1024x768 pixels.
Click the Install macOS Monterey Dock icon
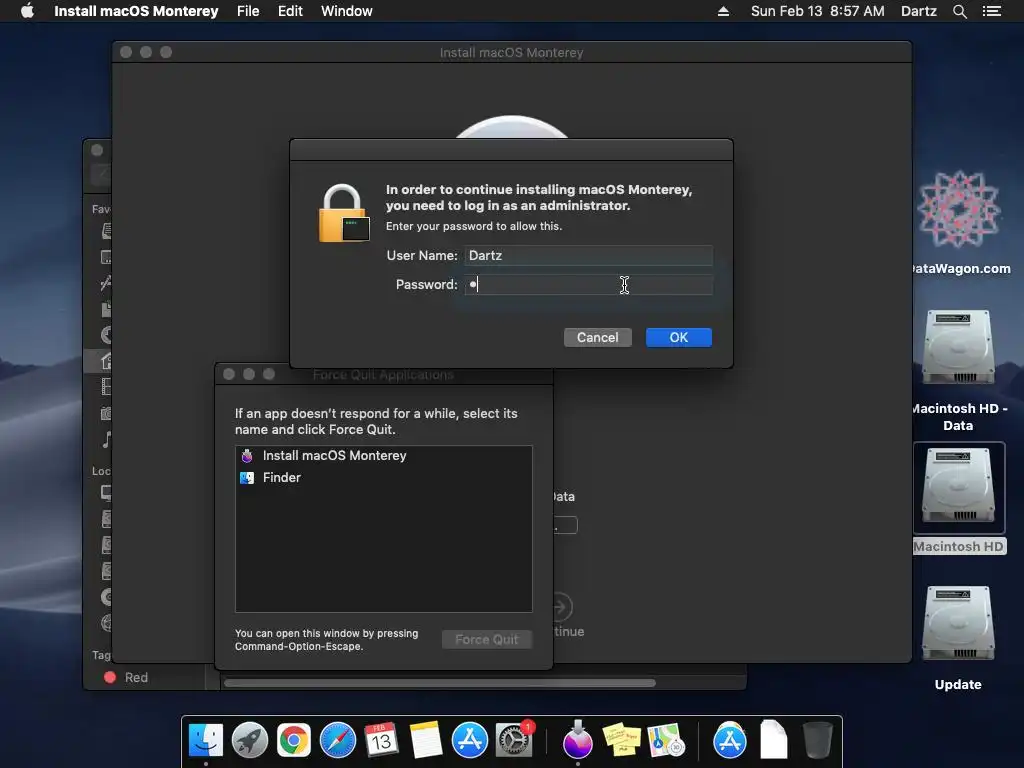[x=577, y=740]
